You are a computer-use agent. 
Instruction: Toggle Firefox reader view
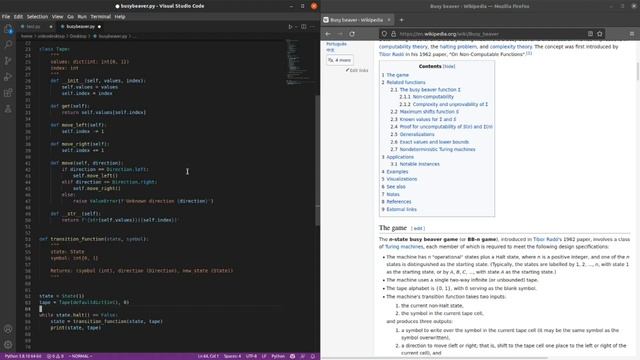tap(590, 34)
